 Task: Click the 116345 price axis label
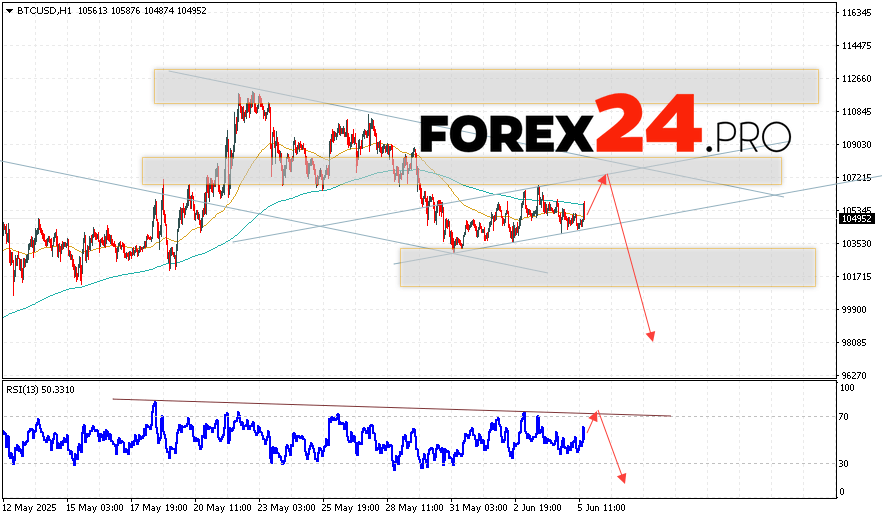click(857, 13)
